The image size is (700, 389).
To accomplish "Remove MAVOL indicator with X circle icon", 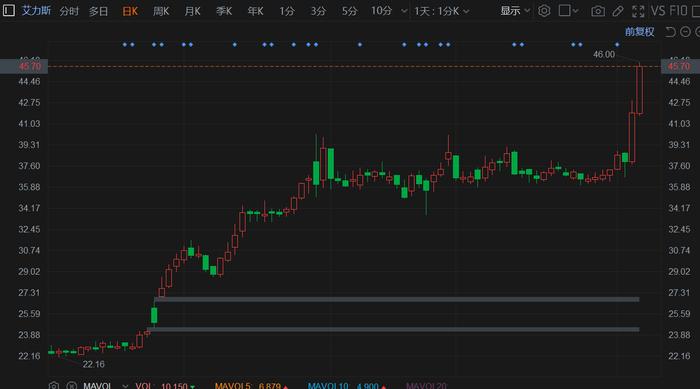I will (x=71, y=385).
